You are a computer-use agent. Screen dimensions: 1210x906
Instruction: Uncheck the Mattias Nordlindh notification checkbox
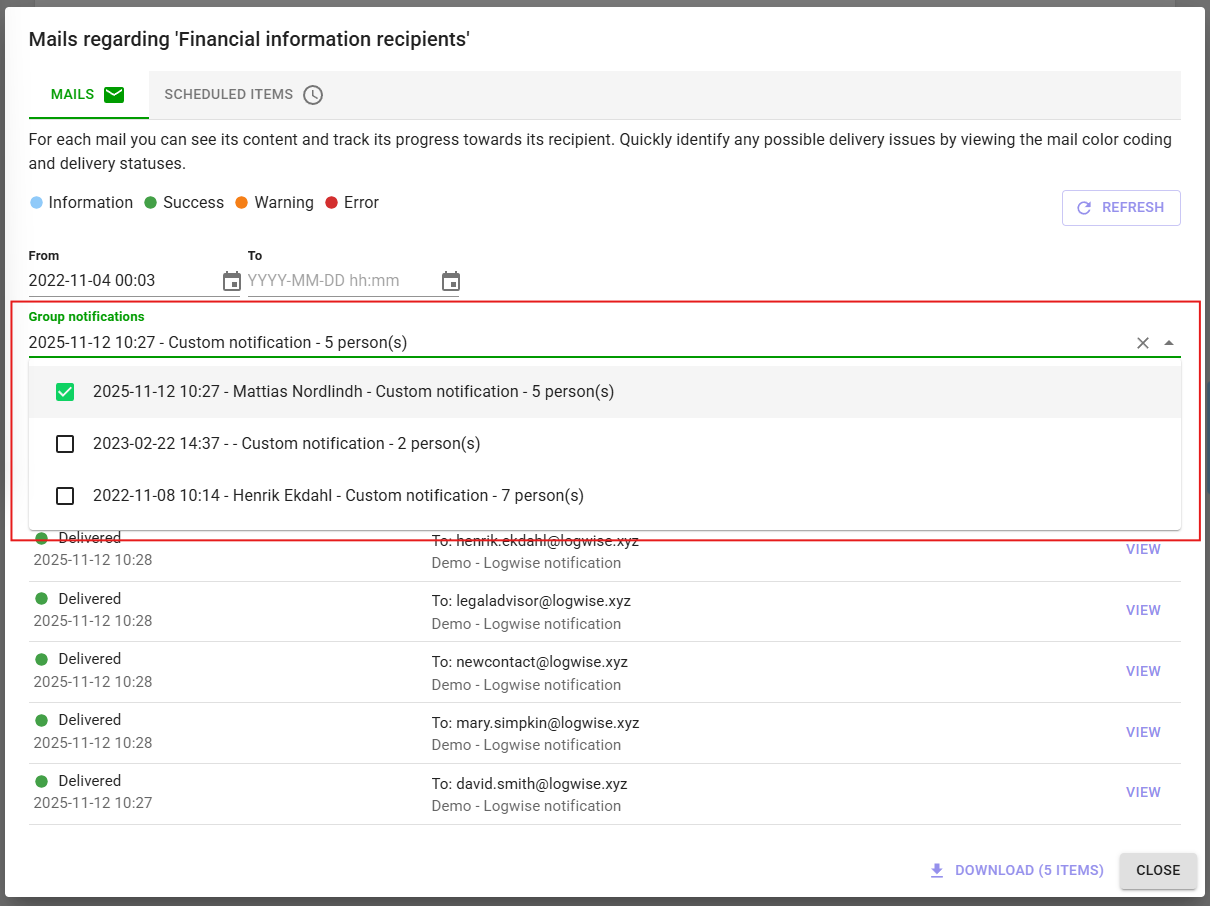pyautogui.click(x=65, y=392)
